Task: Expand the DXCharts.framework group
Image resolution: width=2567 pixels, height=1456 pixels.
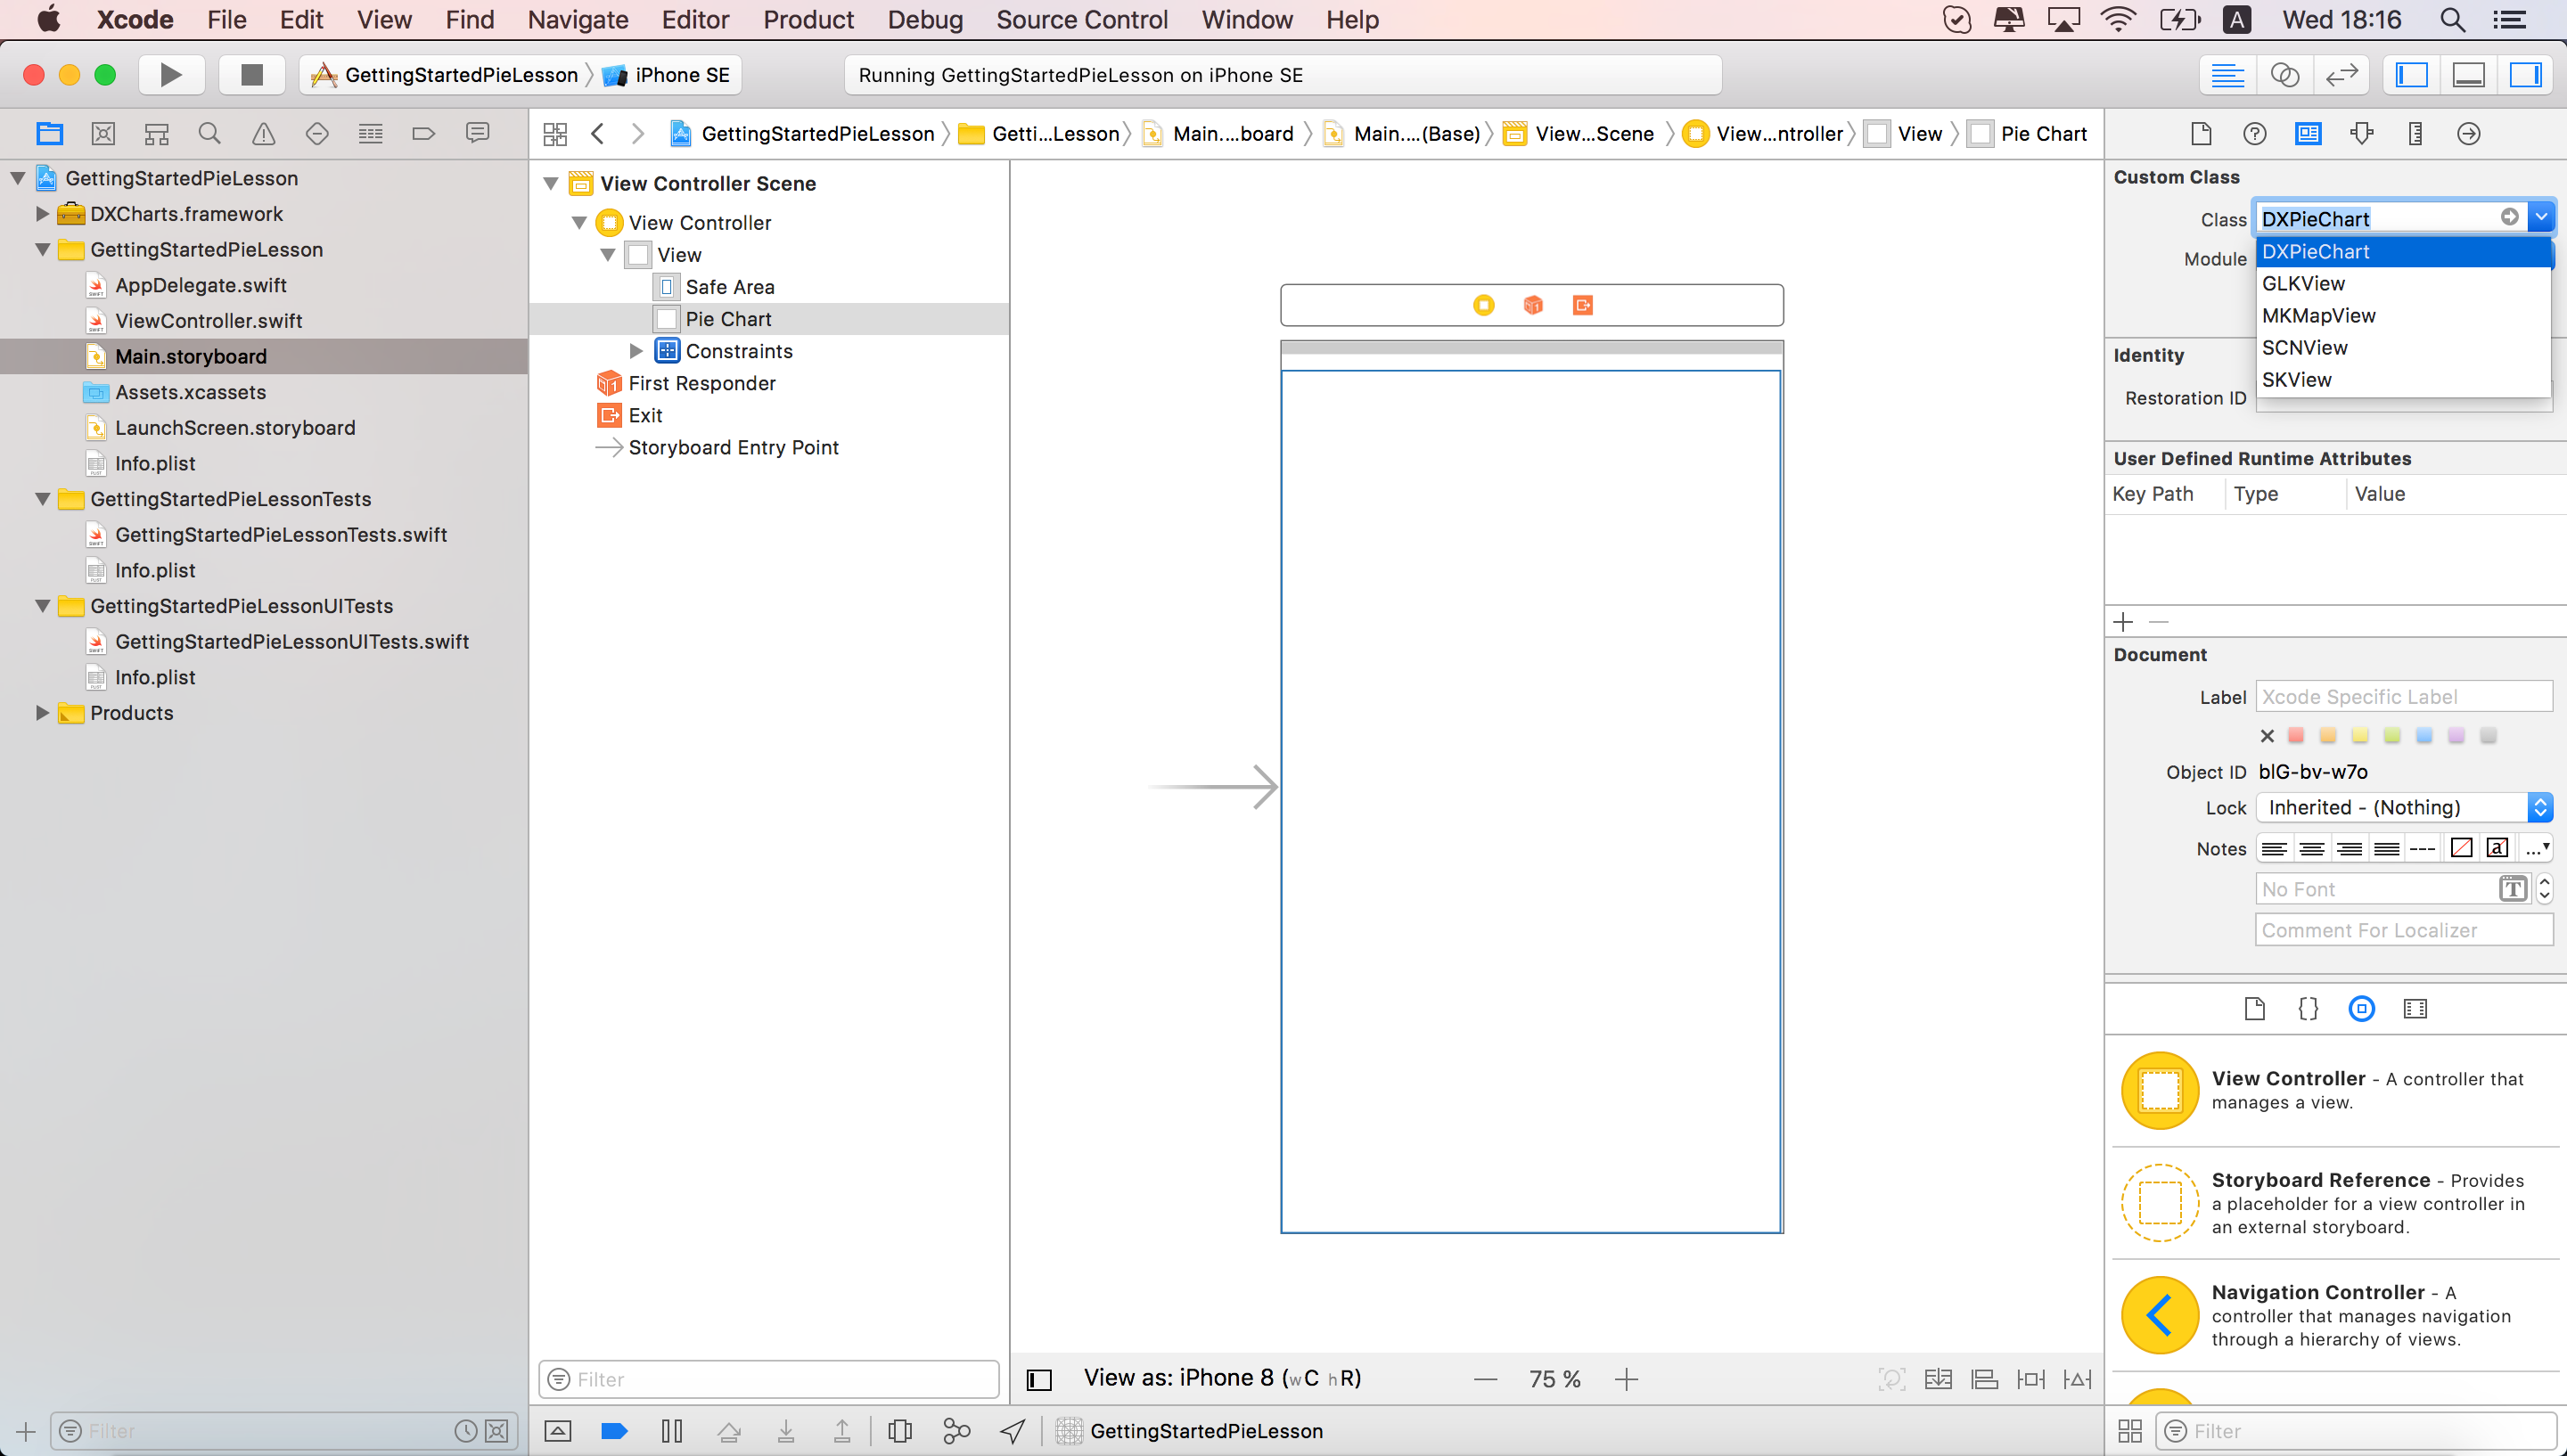Action: click(x=42, y=214)
